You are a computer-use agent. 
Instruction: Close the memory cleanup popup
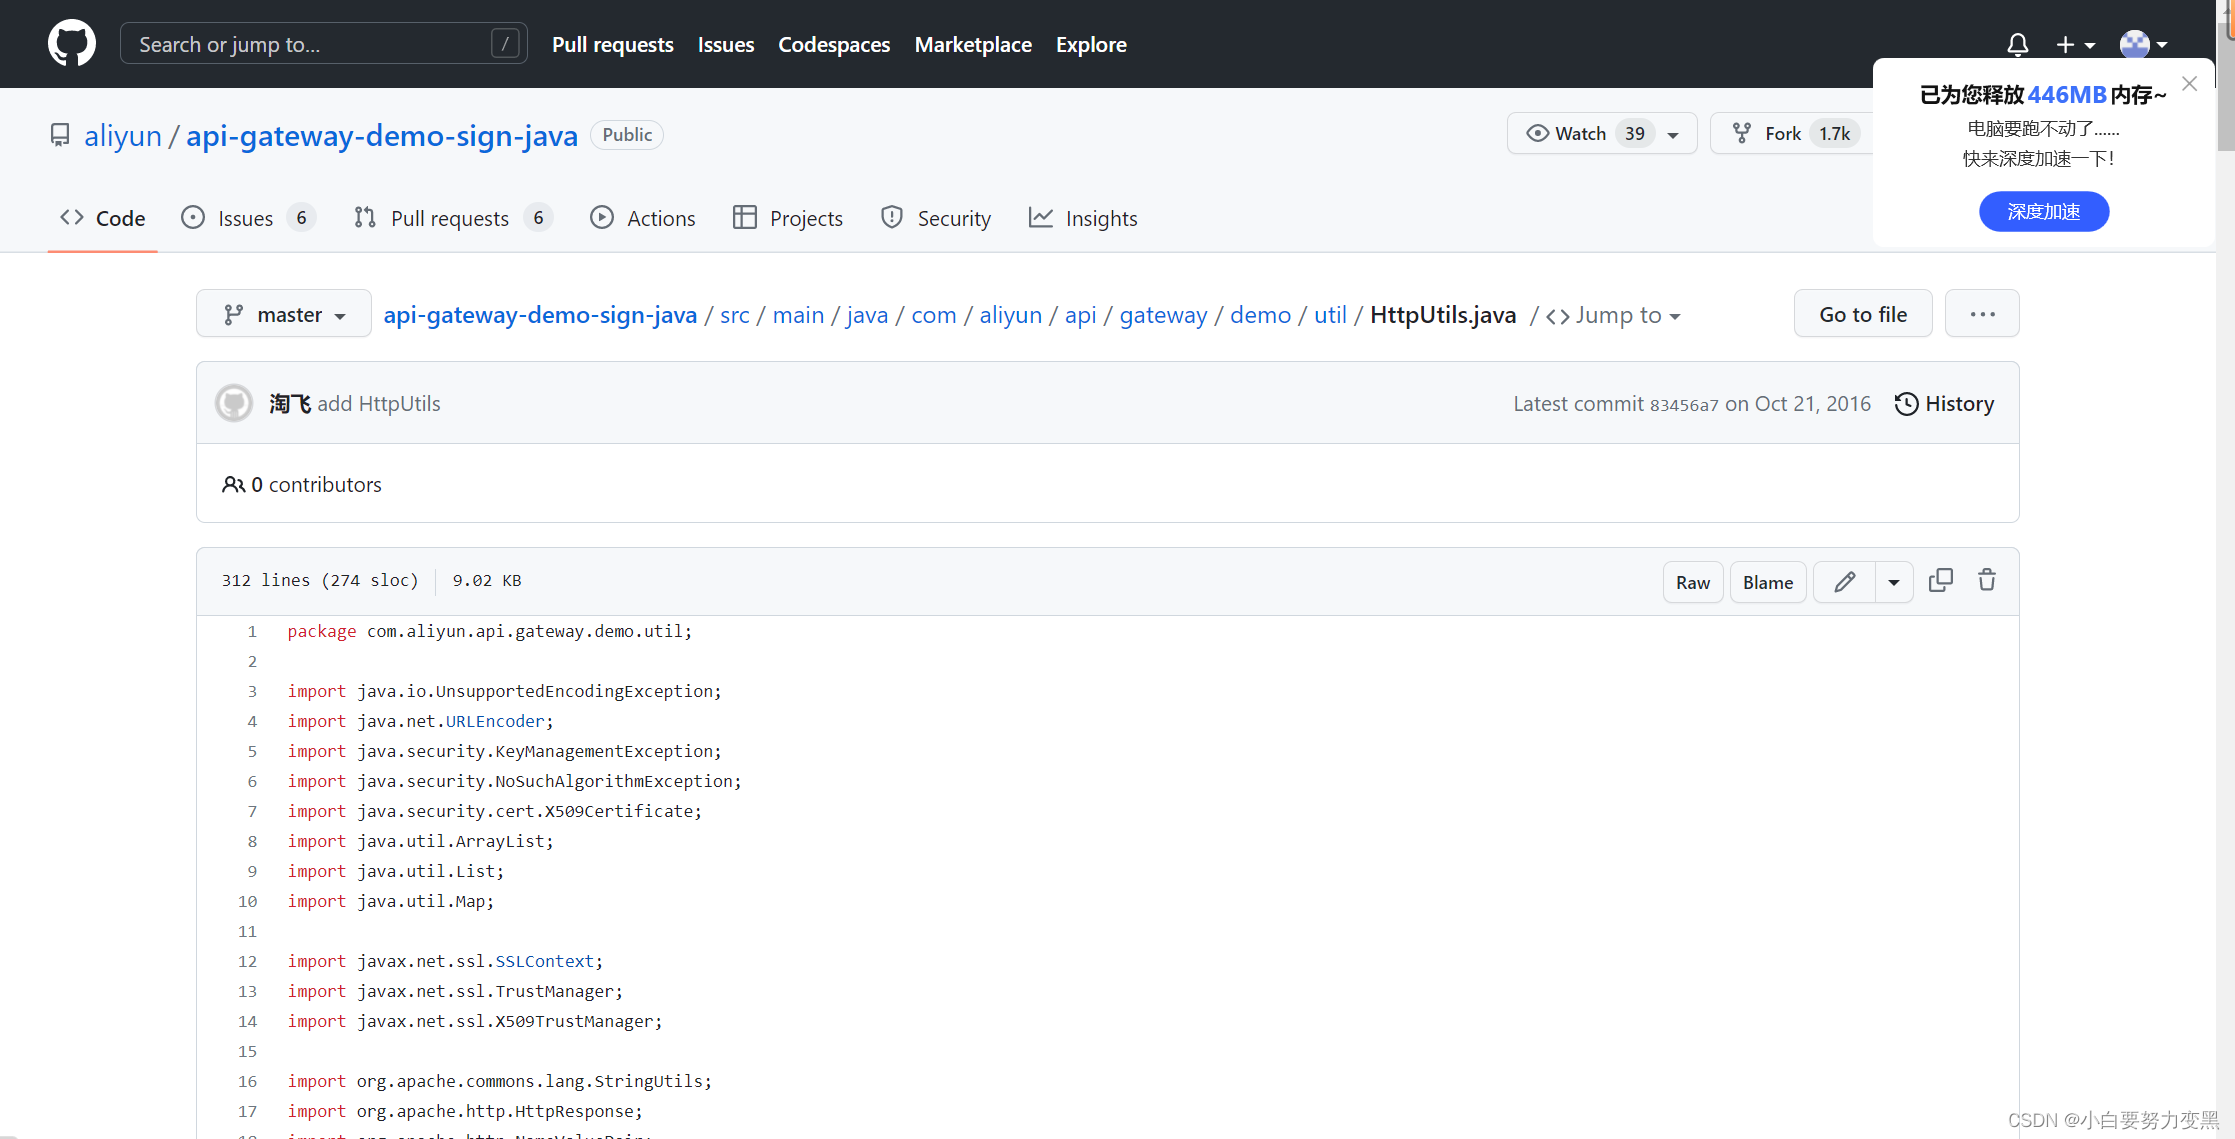click(x=2189, y=84)
